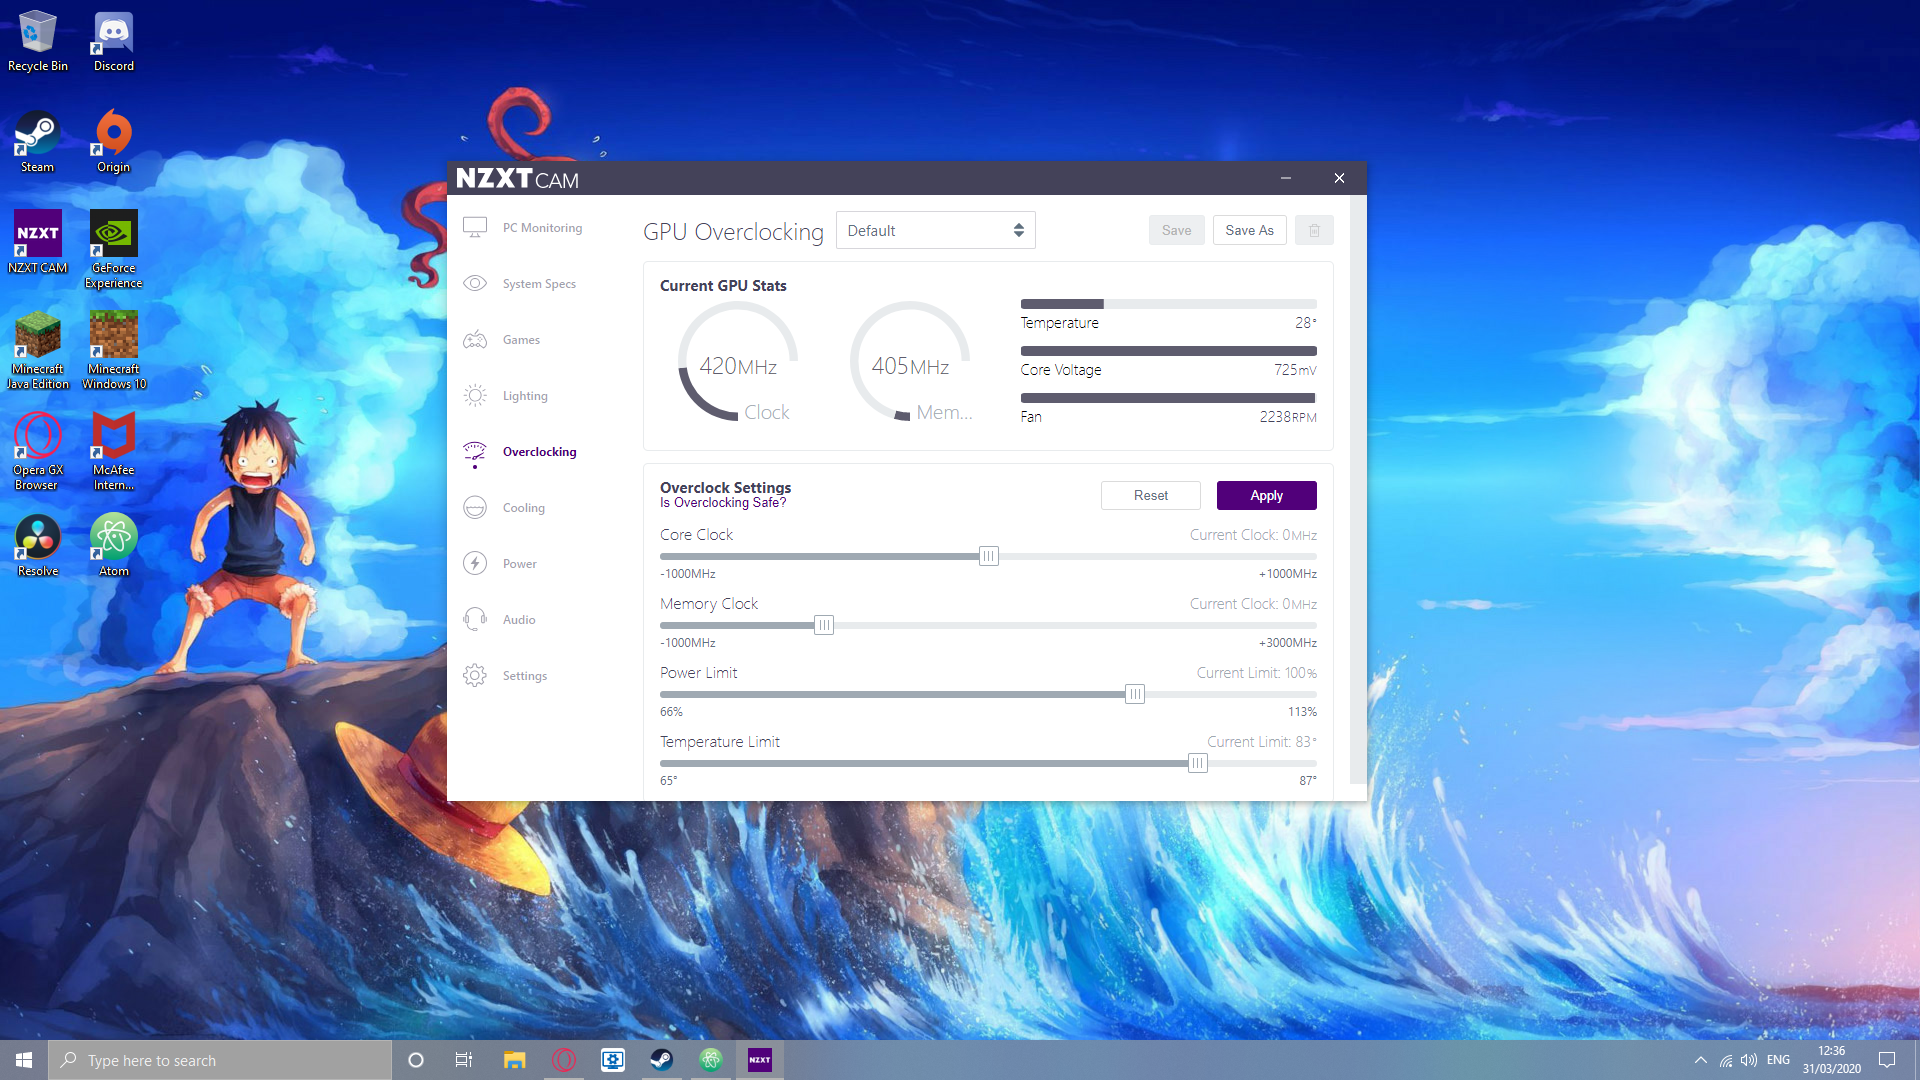Open the Cooling section icon
The width and height of the screenshot is (1920, 1080).
[x=475, y=508]
